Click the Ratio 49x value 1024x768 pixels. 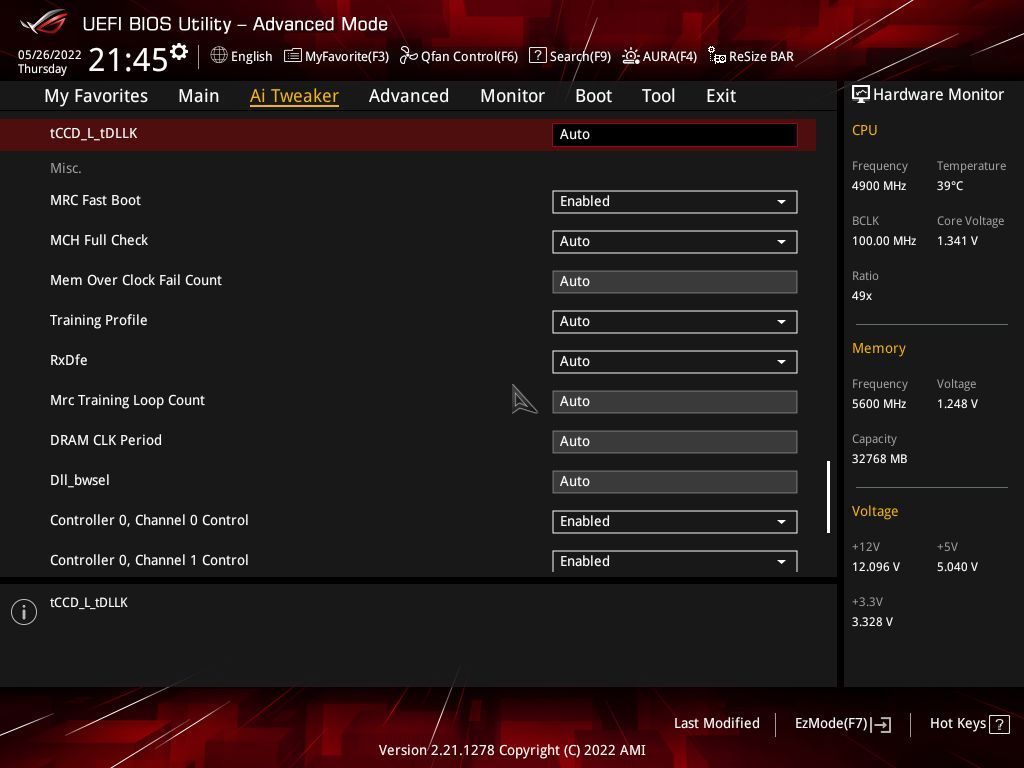[x=861, y=296]
